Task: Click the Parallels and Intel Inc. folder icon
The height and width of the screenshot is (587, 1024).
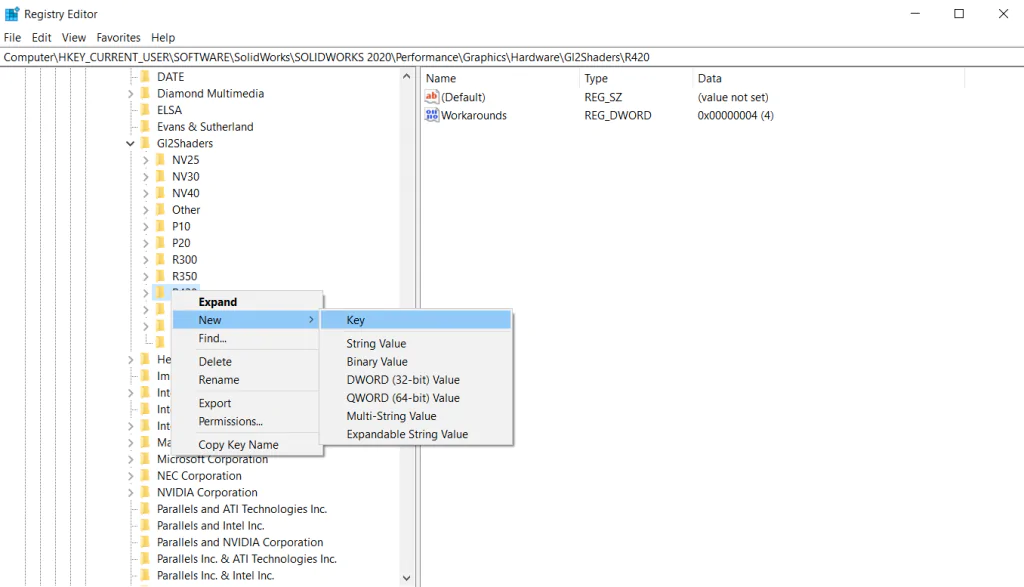Action: click(x=145, y=526)
